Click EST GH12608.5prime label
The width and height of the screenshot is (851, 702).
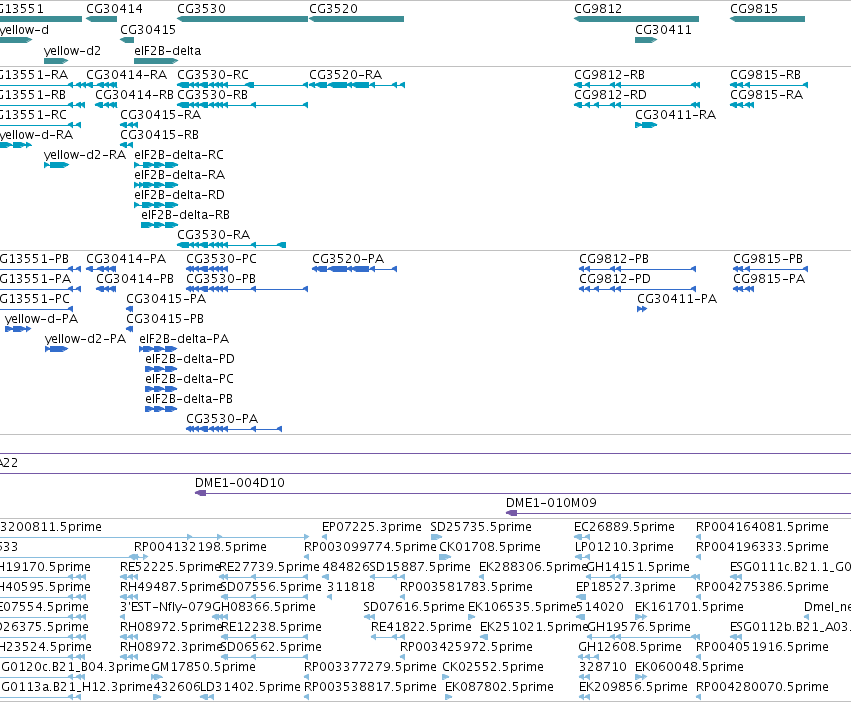[630, 647]
